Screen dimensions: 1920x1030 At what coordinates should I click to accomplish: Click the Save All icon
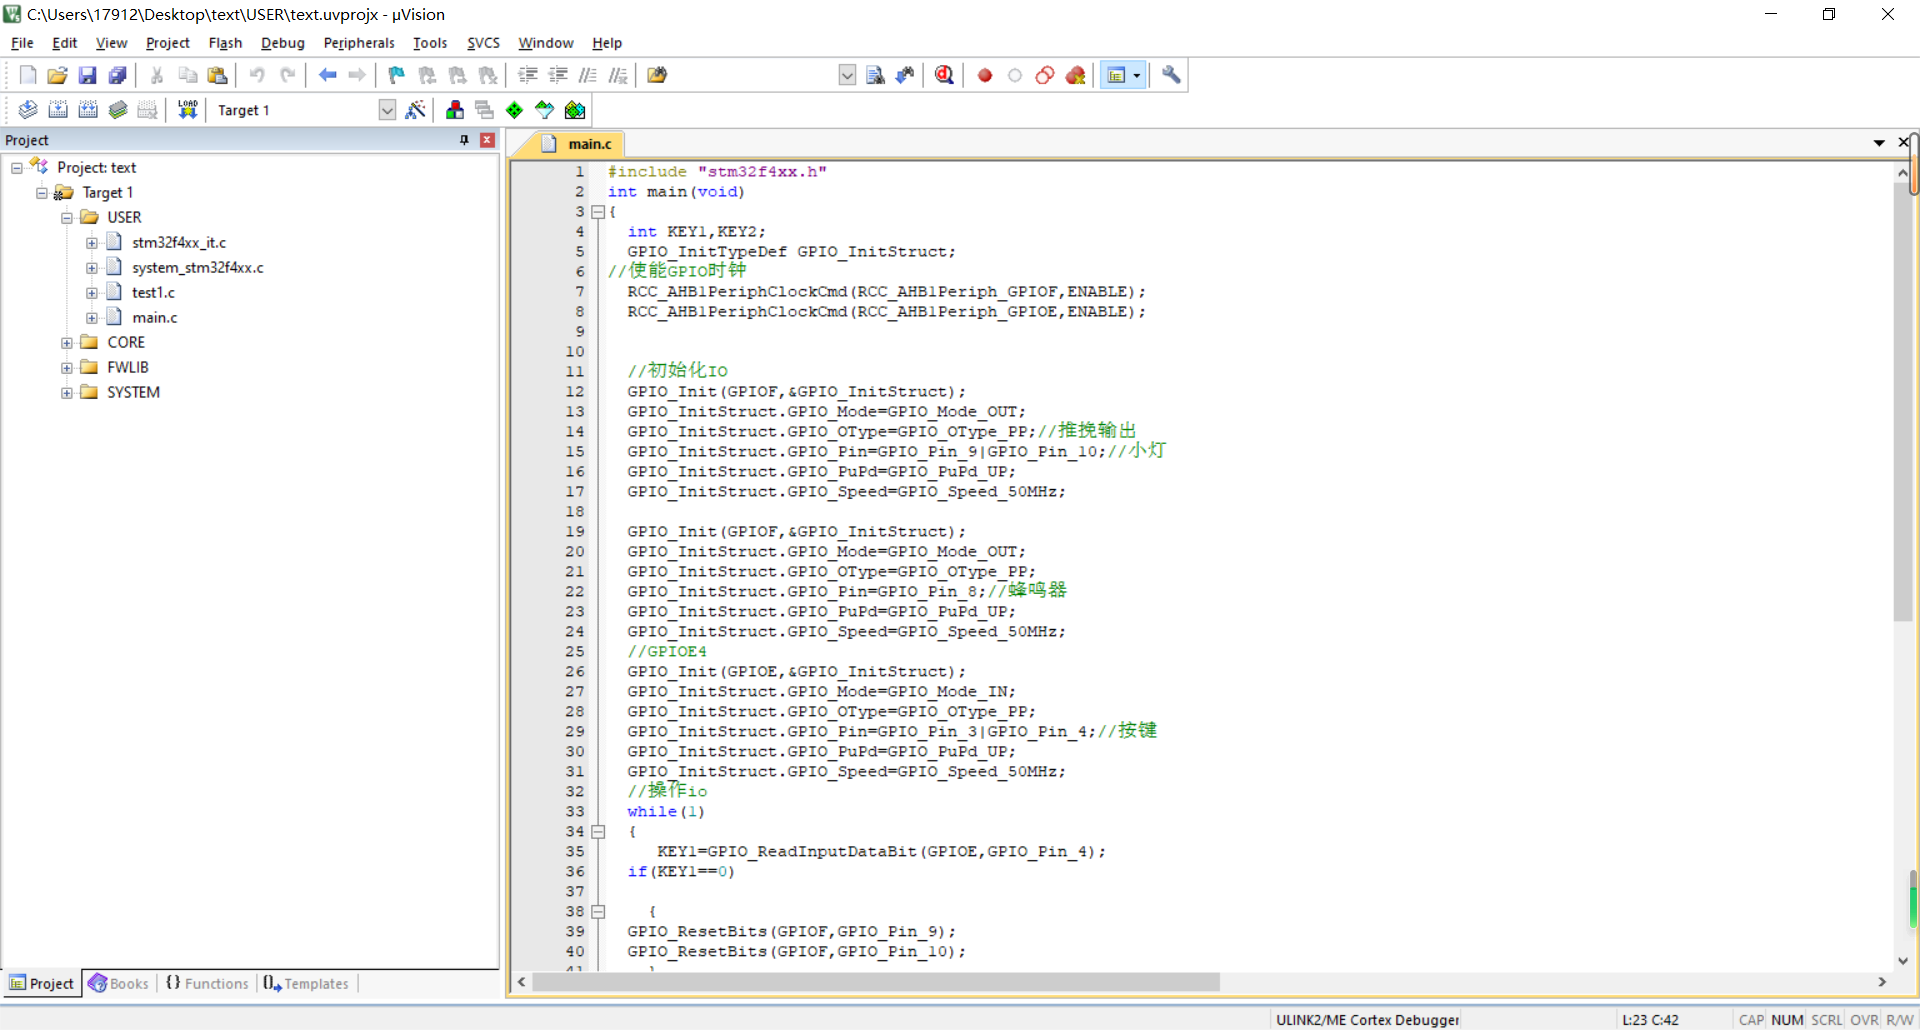click(x=118, y=75)
